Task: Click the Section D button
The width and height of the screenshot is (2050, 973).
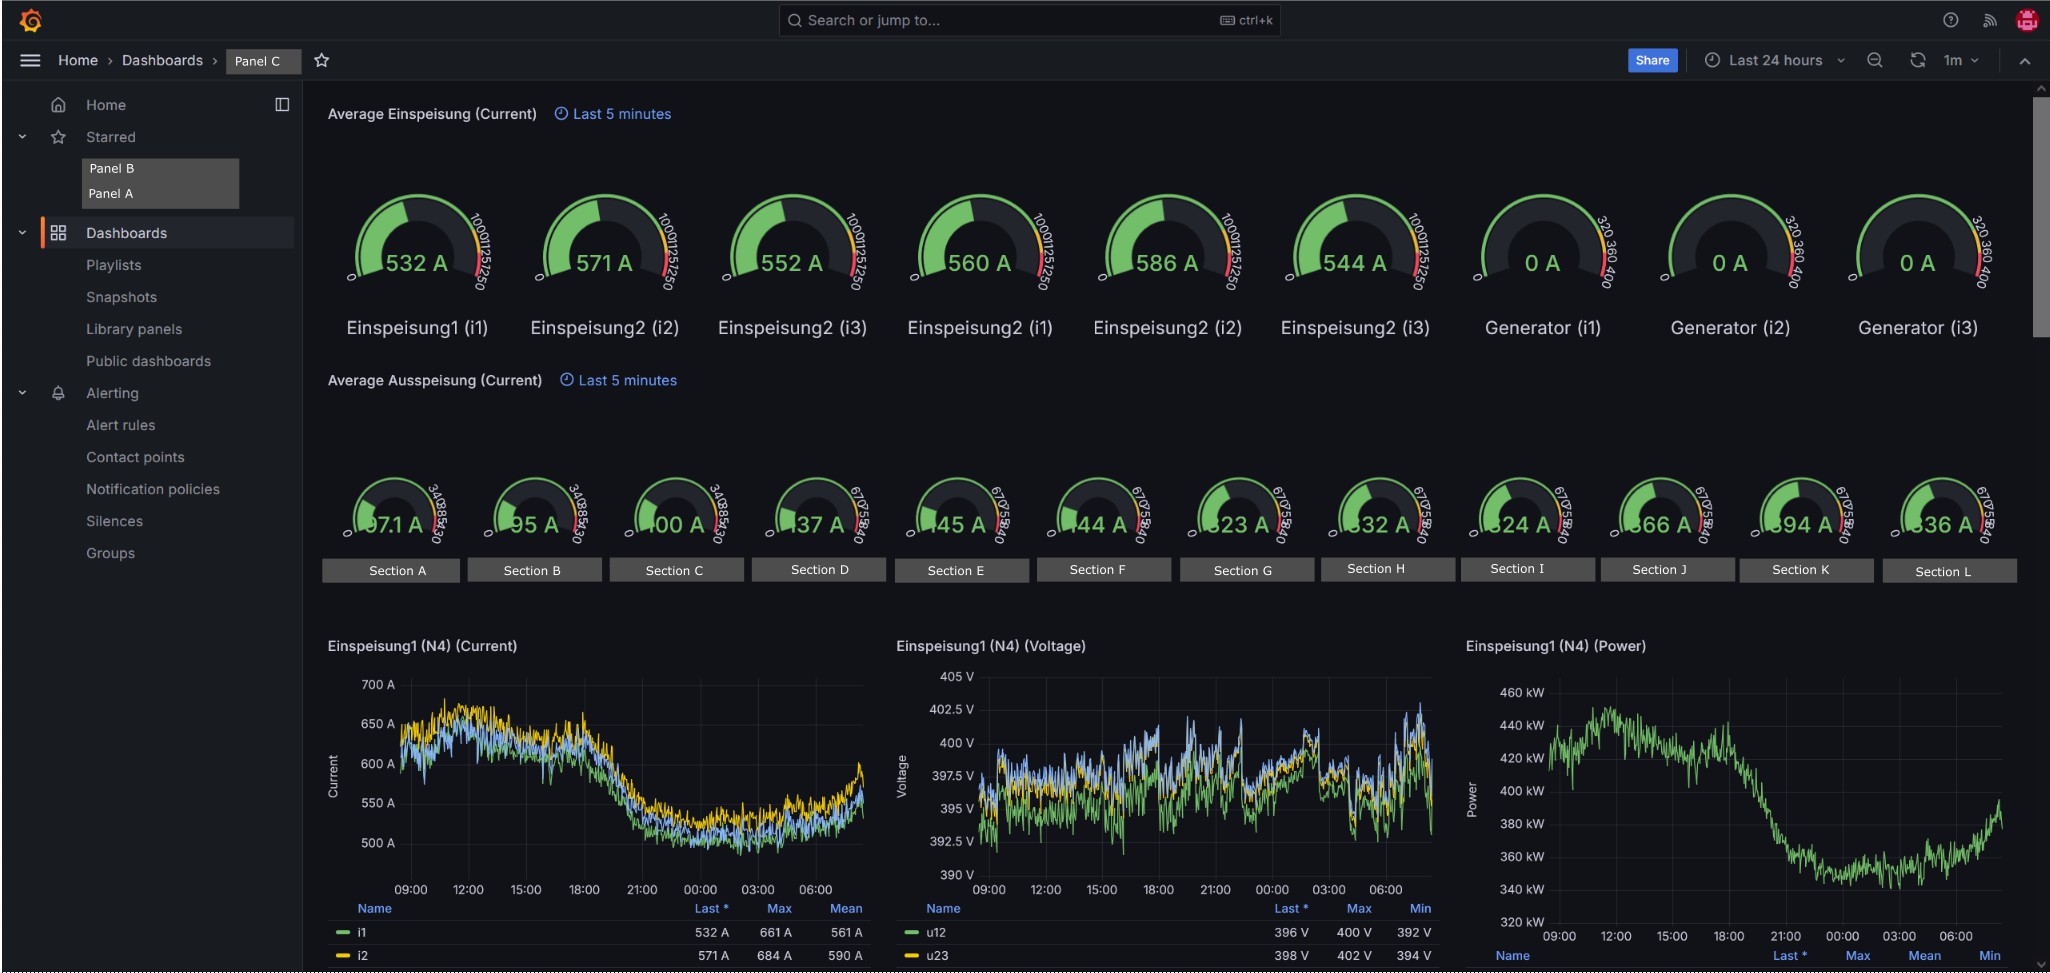Action: (819, 570)
